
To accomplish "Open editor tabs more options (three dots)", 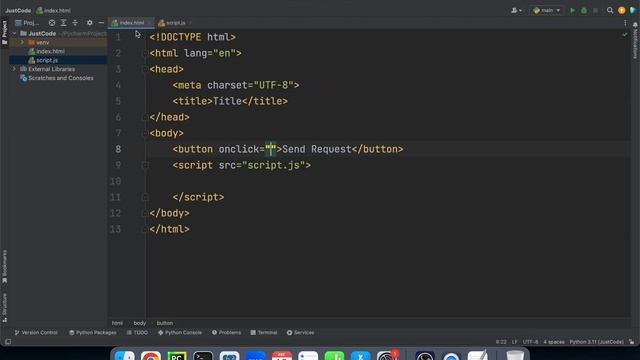I will [x=625, y=23].
